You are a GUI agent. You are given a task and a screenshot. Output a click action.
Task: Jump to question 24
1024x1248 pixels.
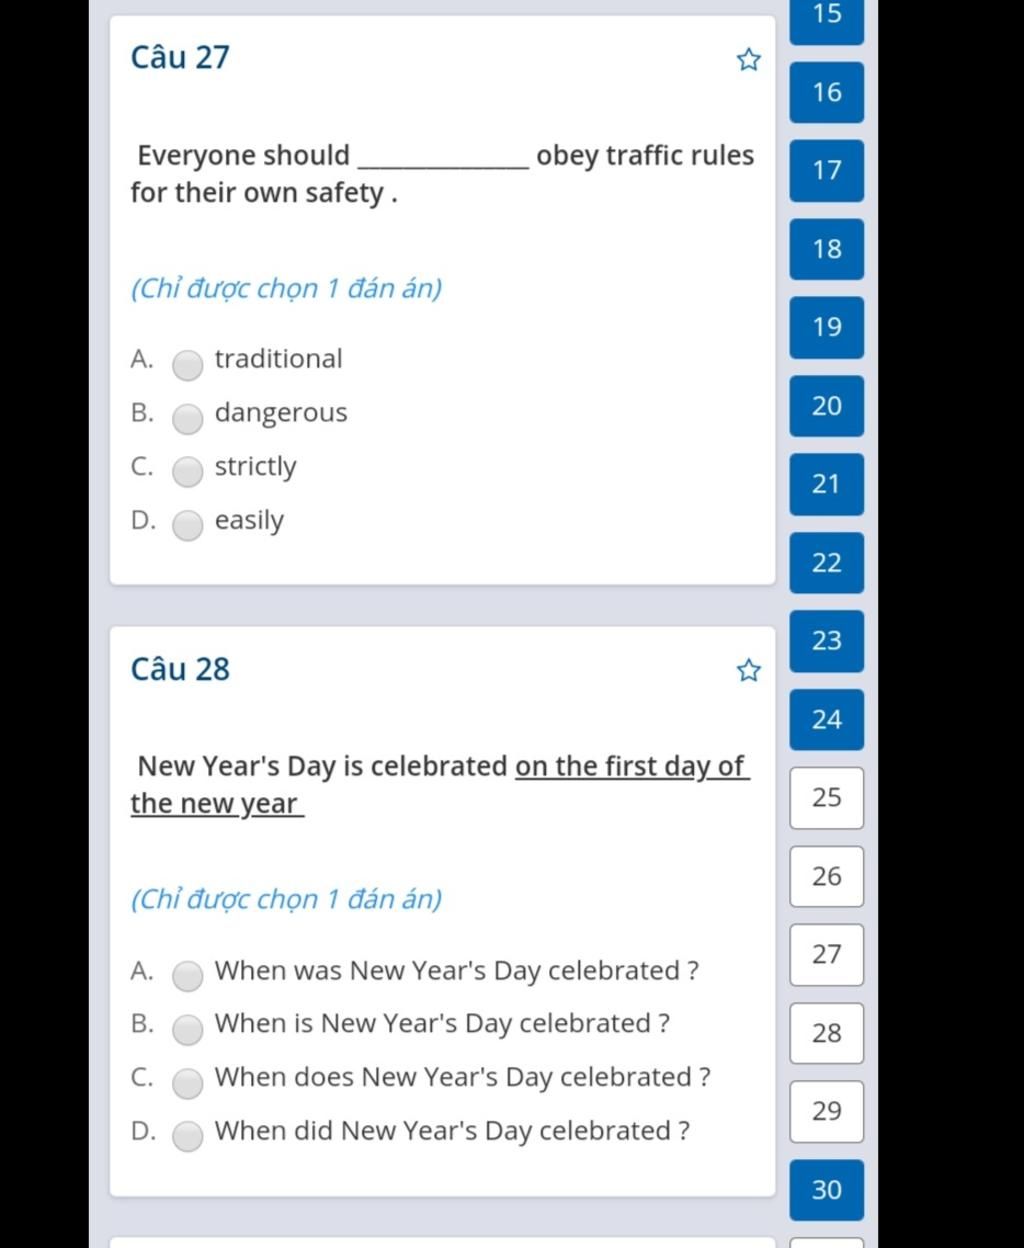pos(827,719)
